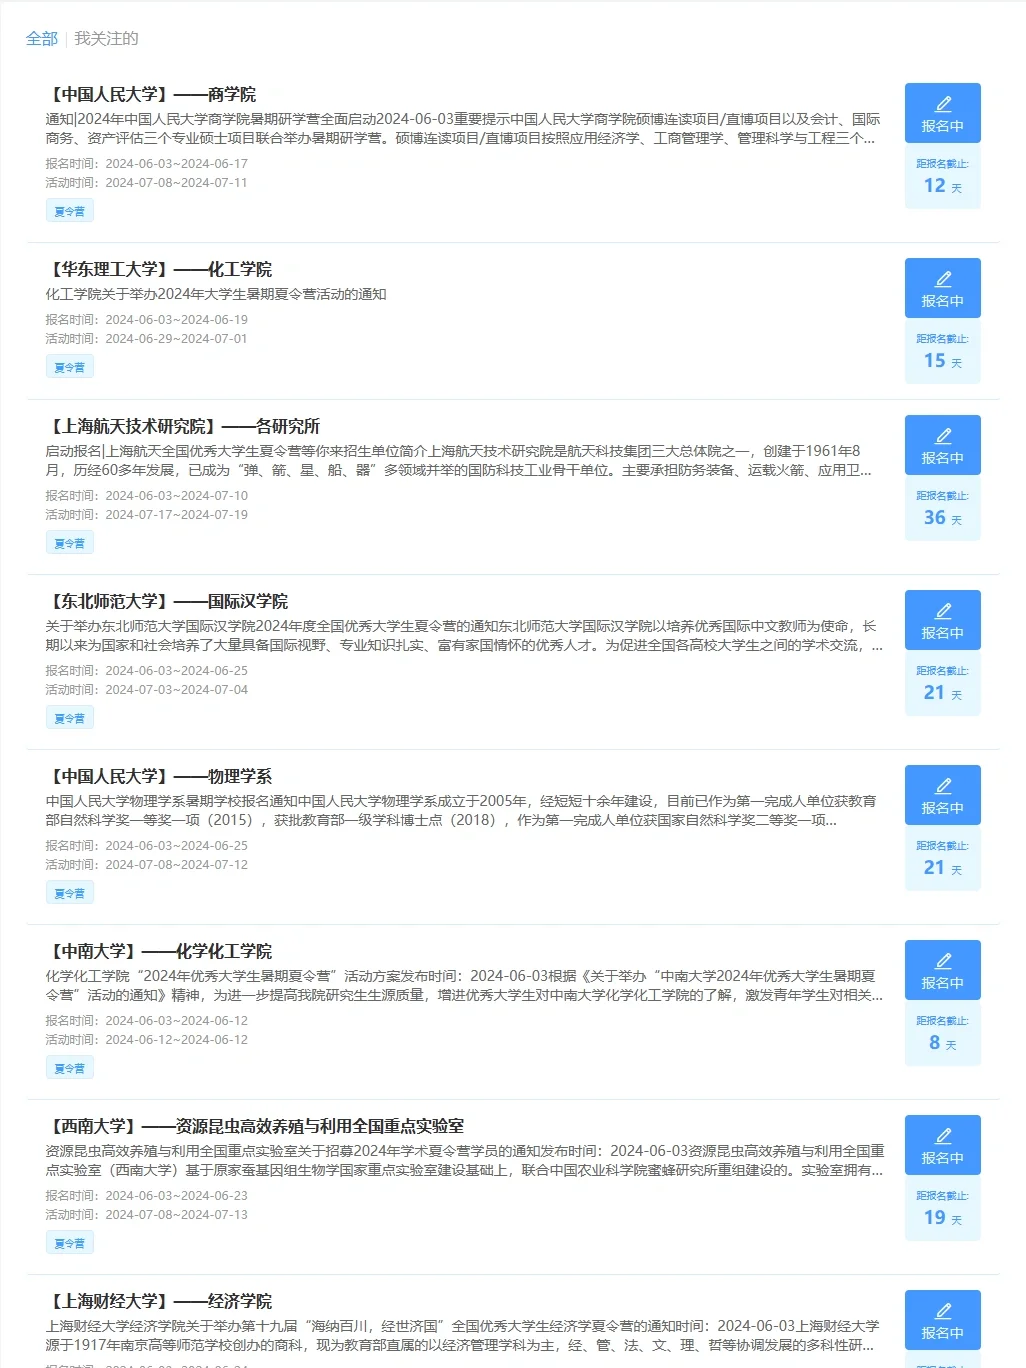Click the 夏令营 tag under 中南大学 化学化工学院
Image resolution: width=1026 pixels, height=1368 pixels.
click(70, 1068)
